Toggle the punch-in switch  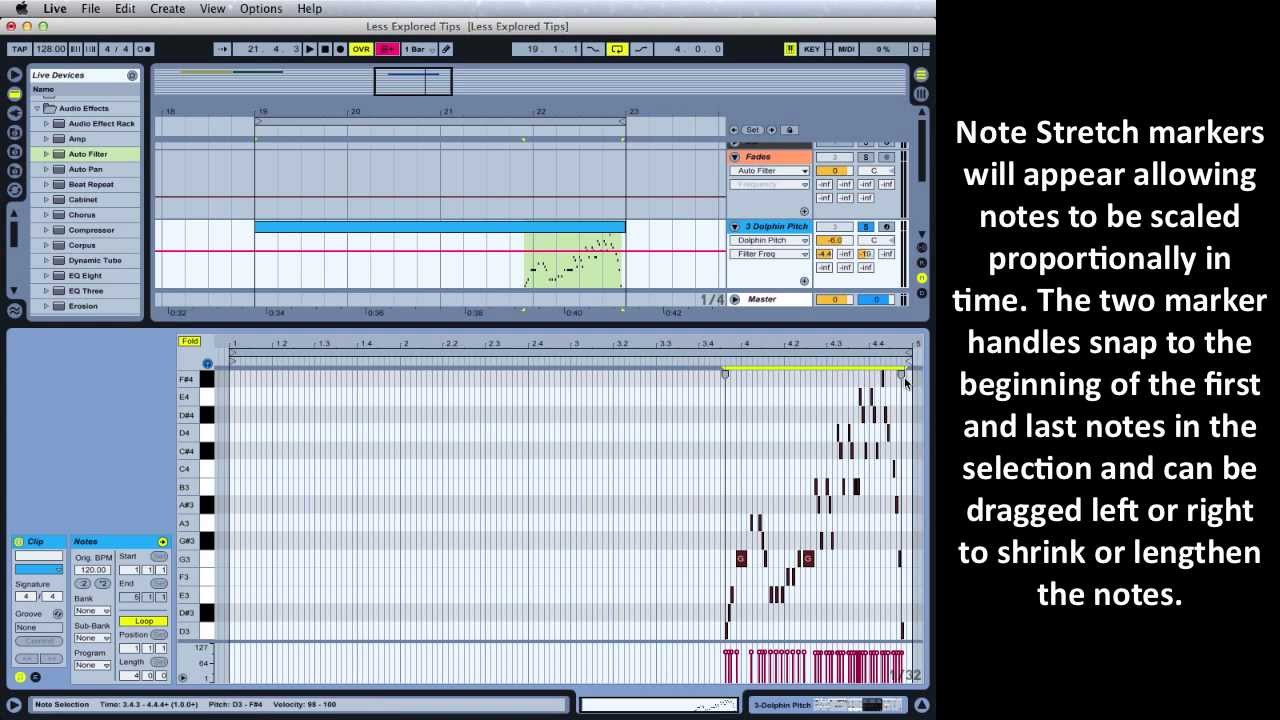coord(594,49)
